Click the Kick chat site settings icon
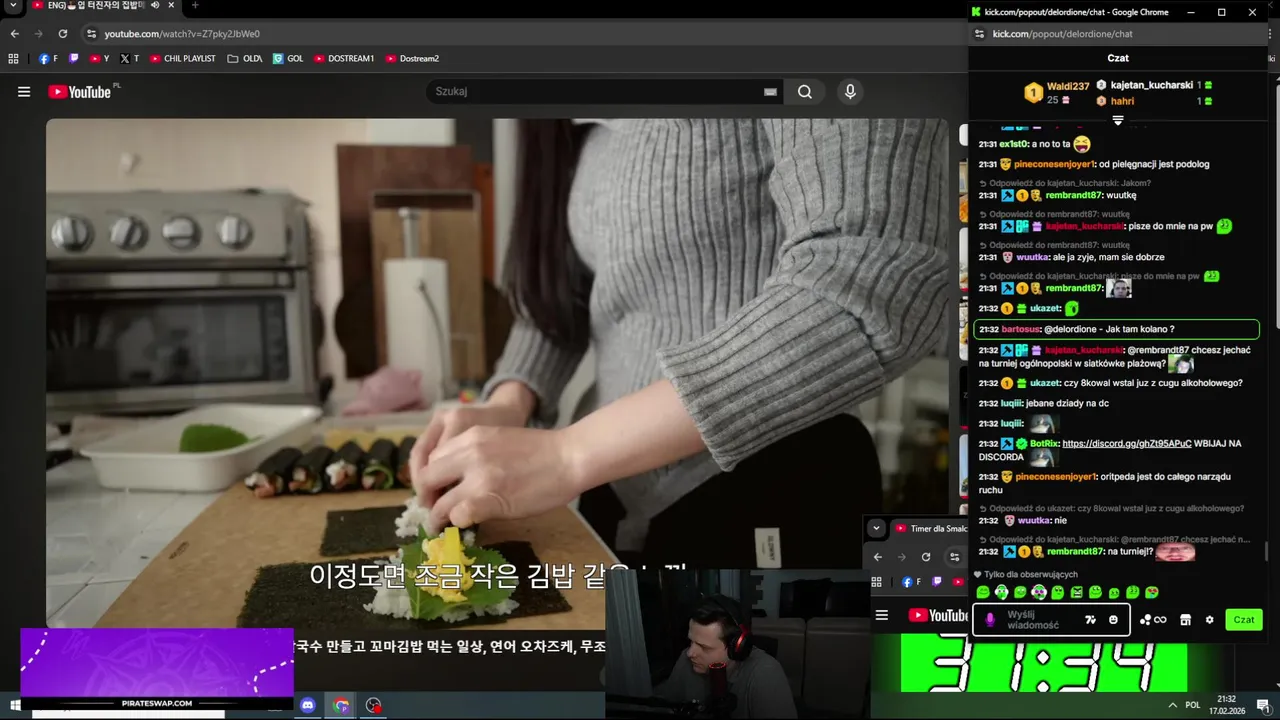 click(x=977, y=33)
